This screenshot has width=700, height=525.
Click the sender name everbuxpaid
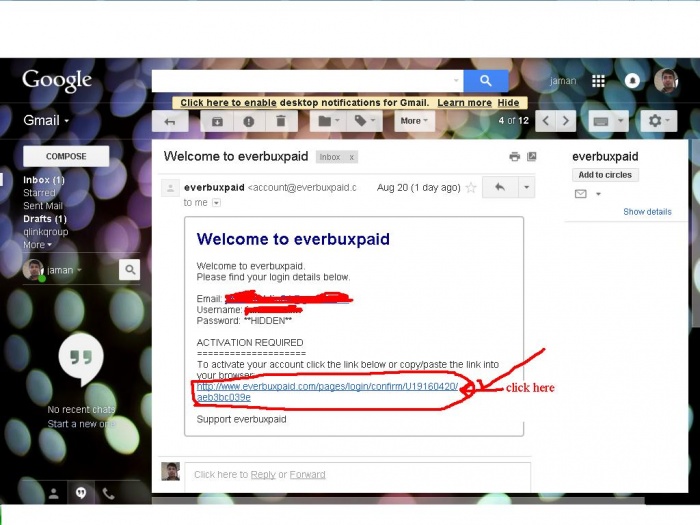(214, 188)
